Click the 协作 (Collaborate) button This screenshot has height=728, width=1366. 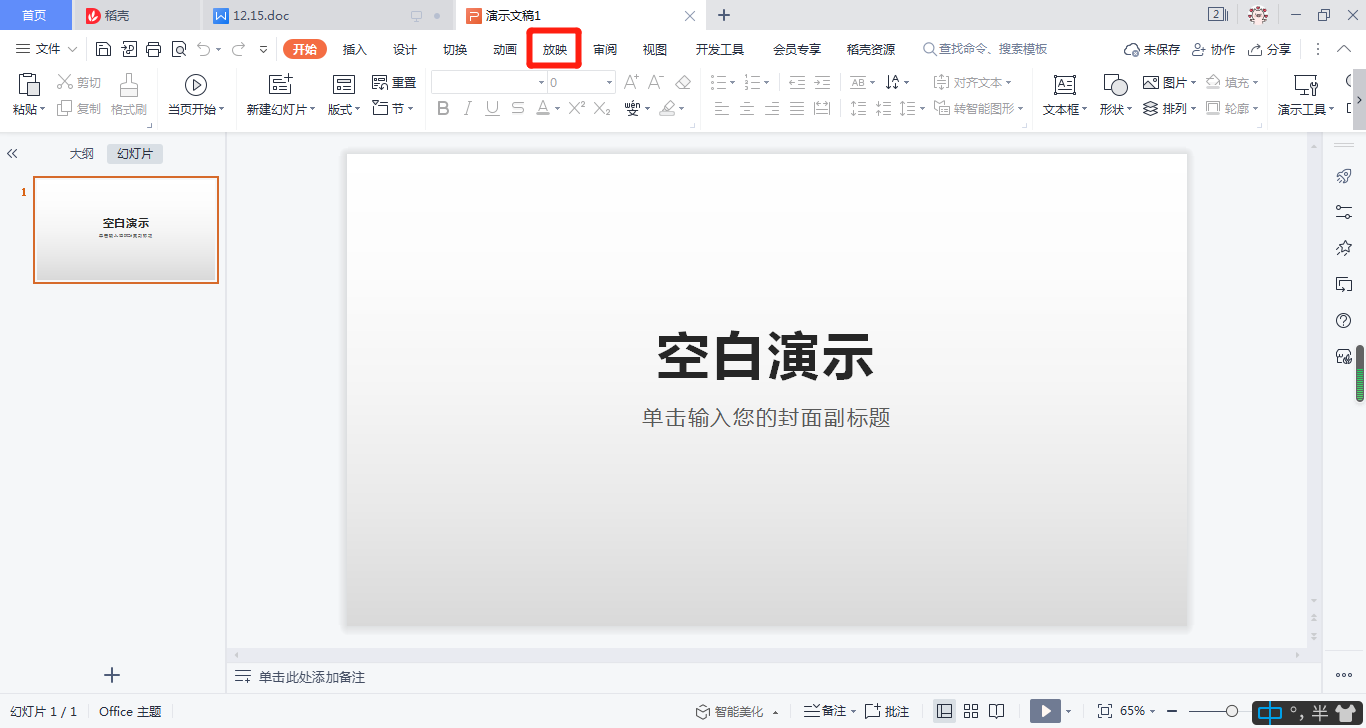click(1214, 49)
